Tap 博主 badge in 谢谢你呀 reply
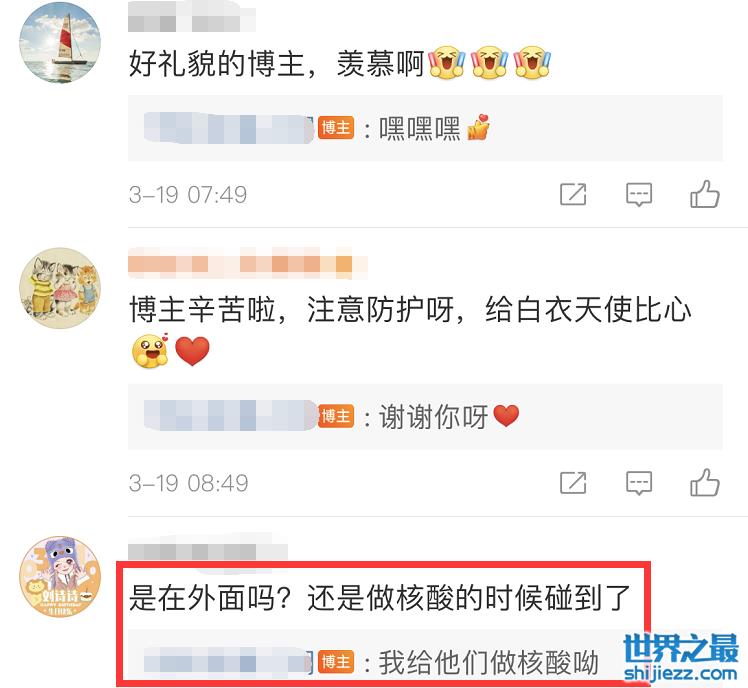The image size is (748, 688). click(336, 417)
